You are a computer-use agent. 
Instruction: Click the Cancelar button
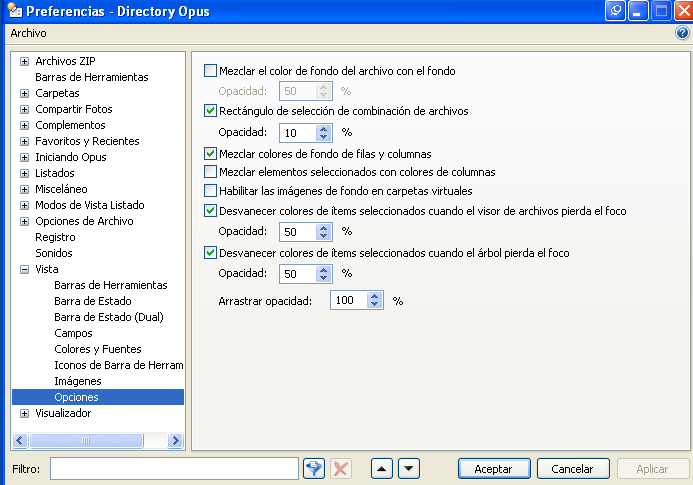572,469
